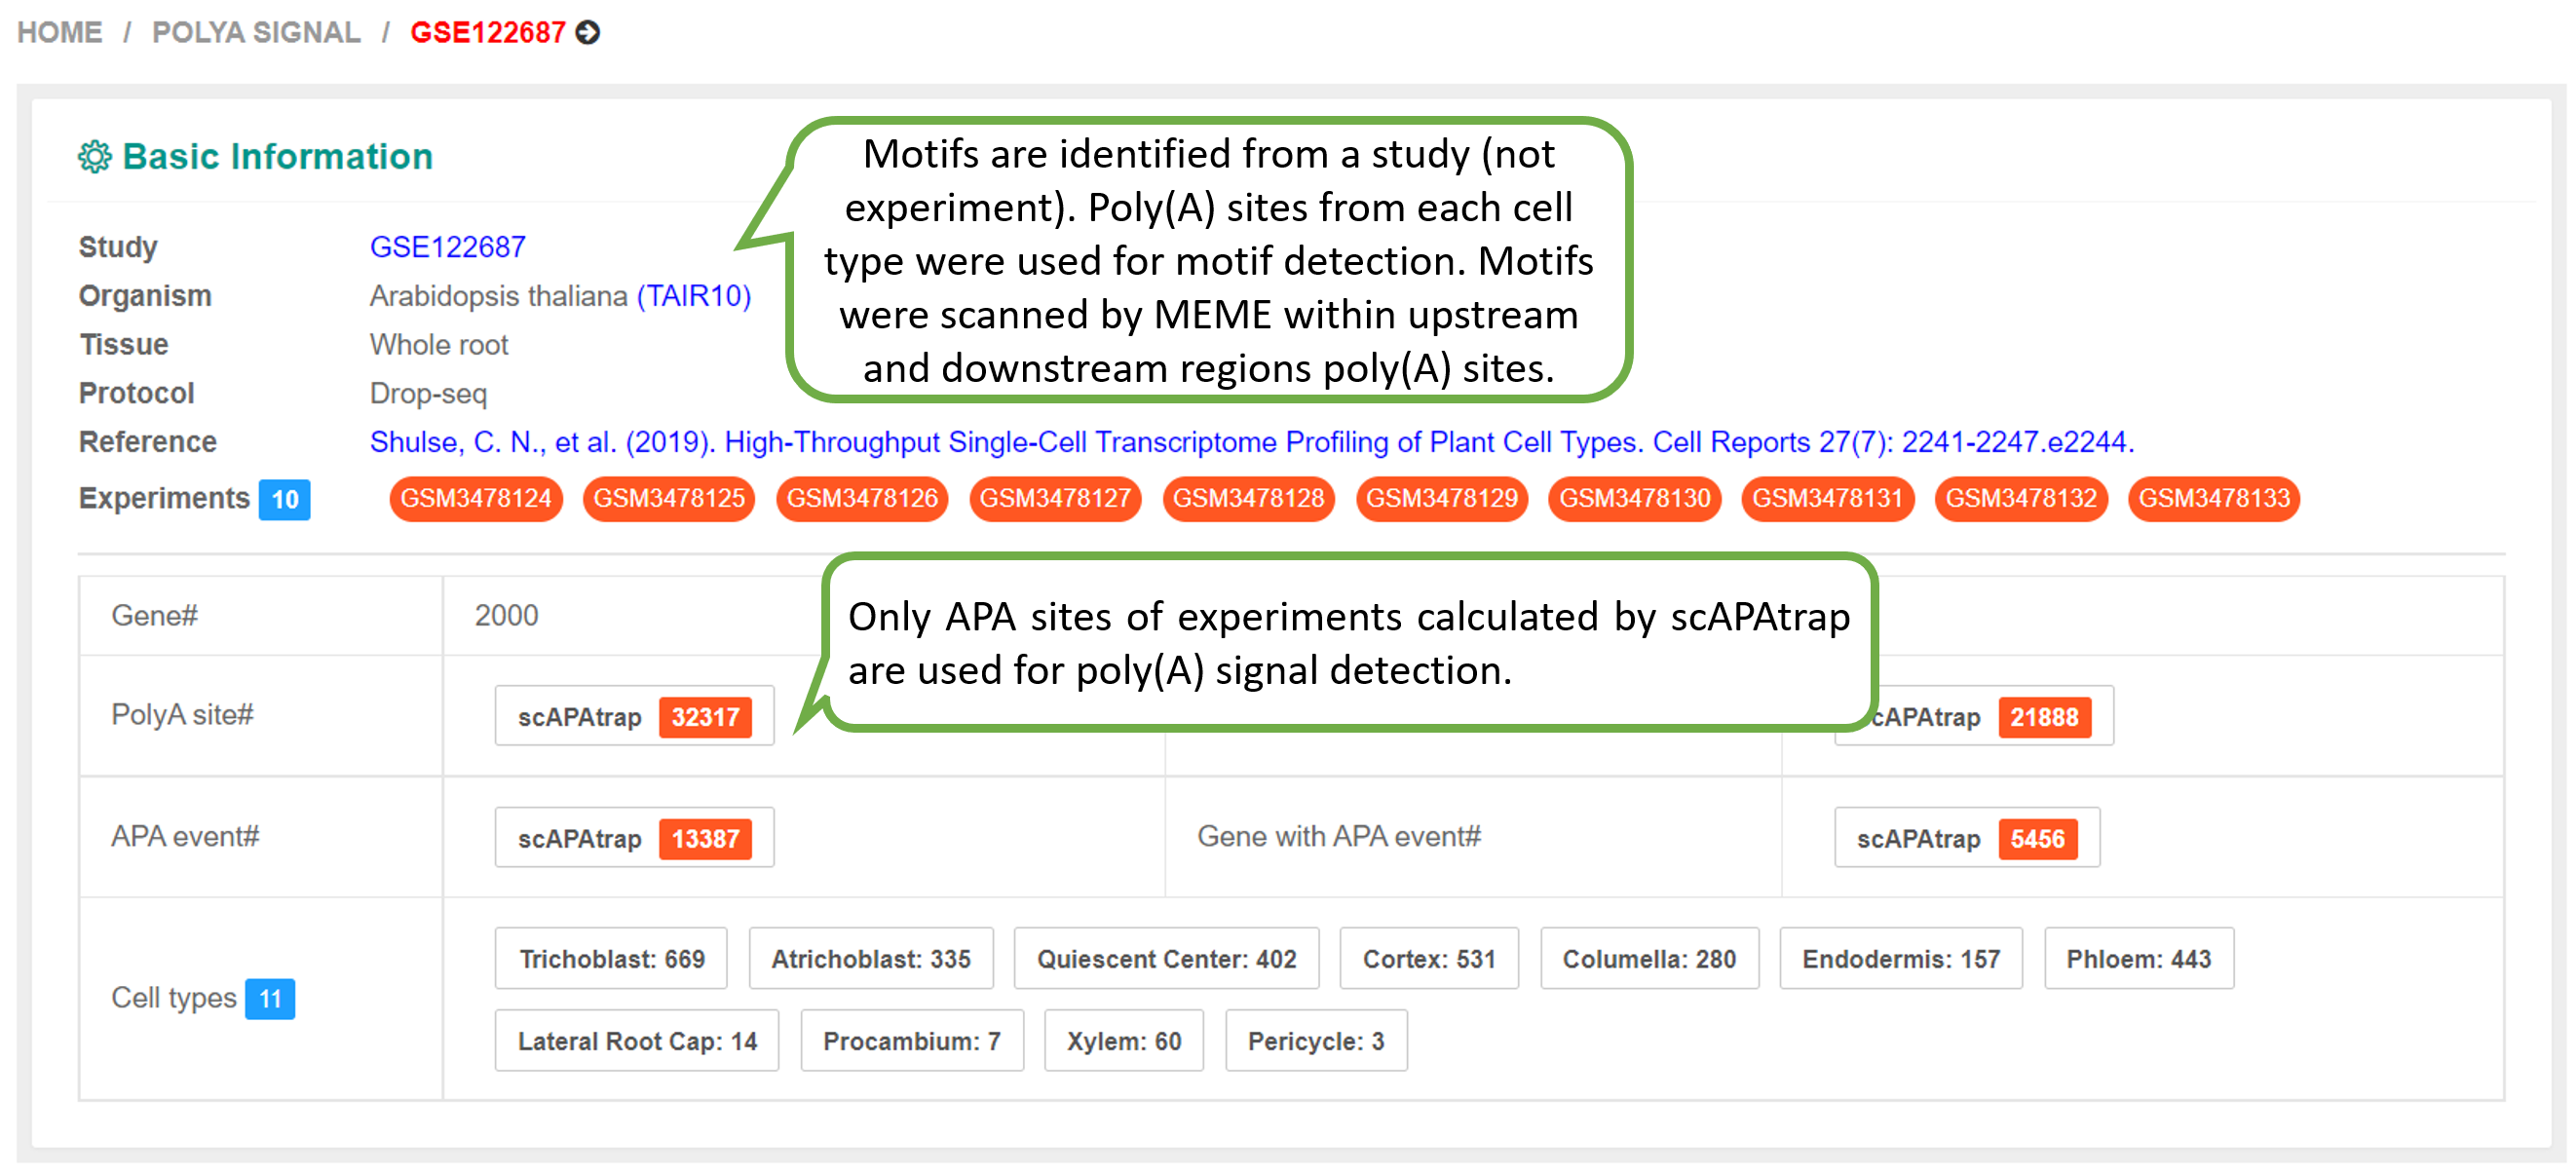This screenshot has height=1175, width=2576.
Task: Click the APA event# row label
Action: (x=185, y=837)
